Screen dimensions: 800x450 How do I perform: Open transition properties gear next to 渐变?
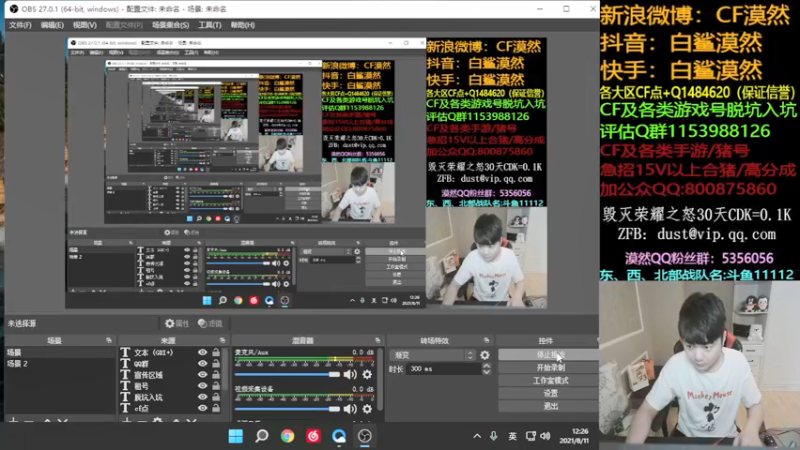pyautogui.click(x=485, y=355)
